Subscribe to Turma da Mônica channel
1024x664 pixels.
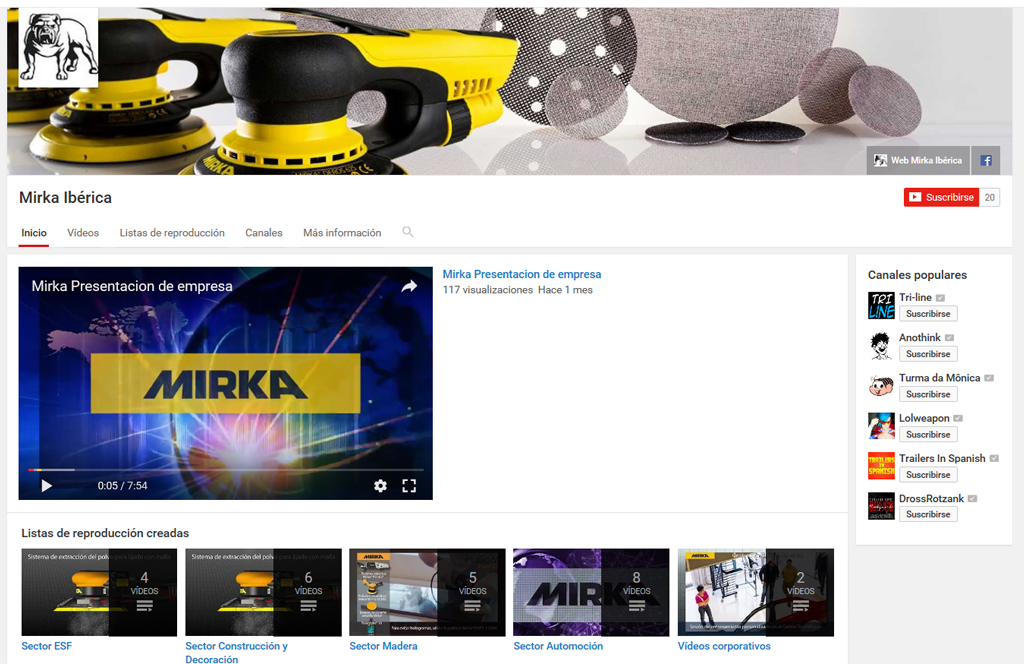click(928, 394)
